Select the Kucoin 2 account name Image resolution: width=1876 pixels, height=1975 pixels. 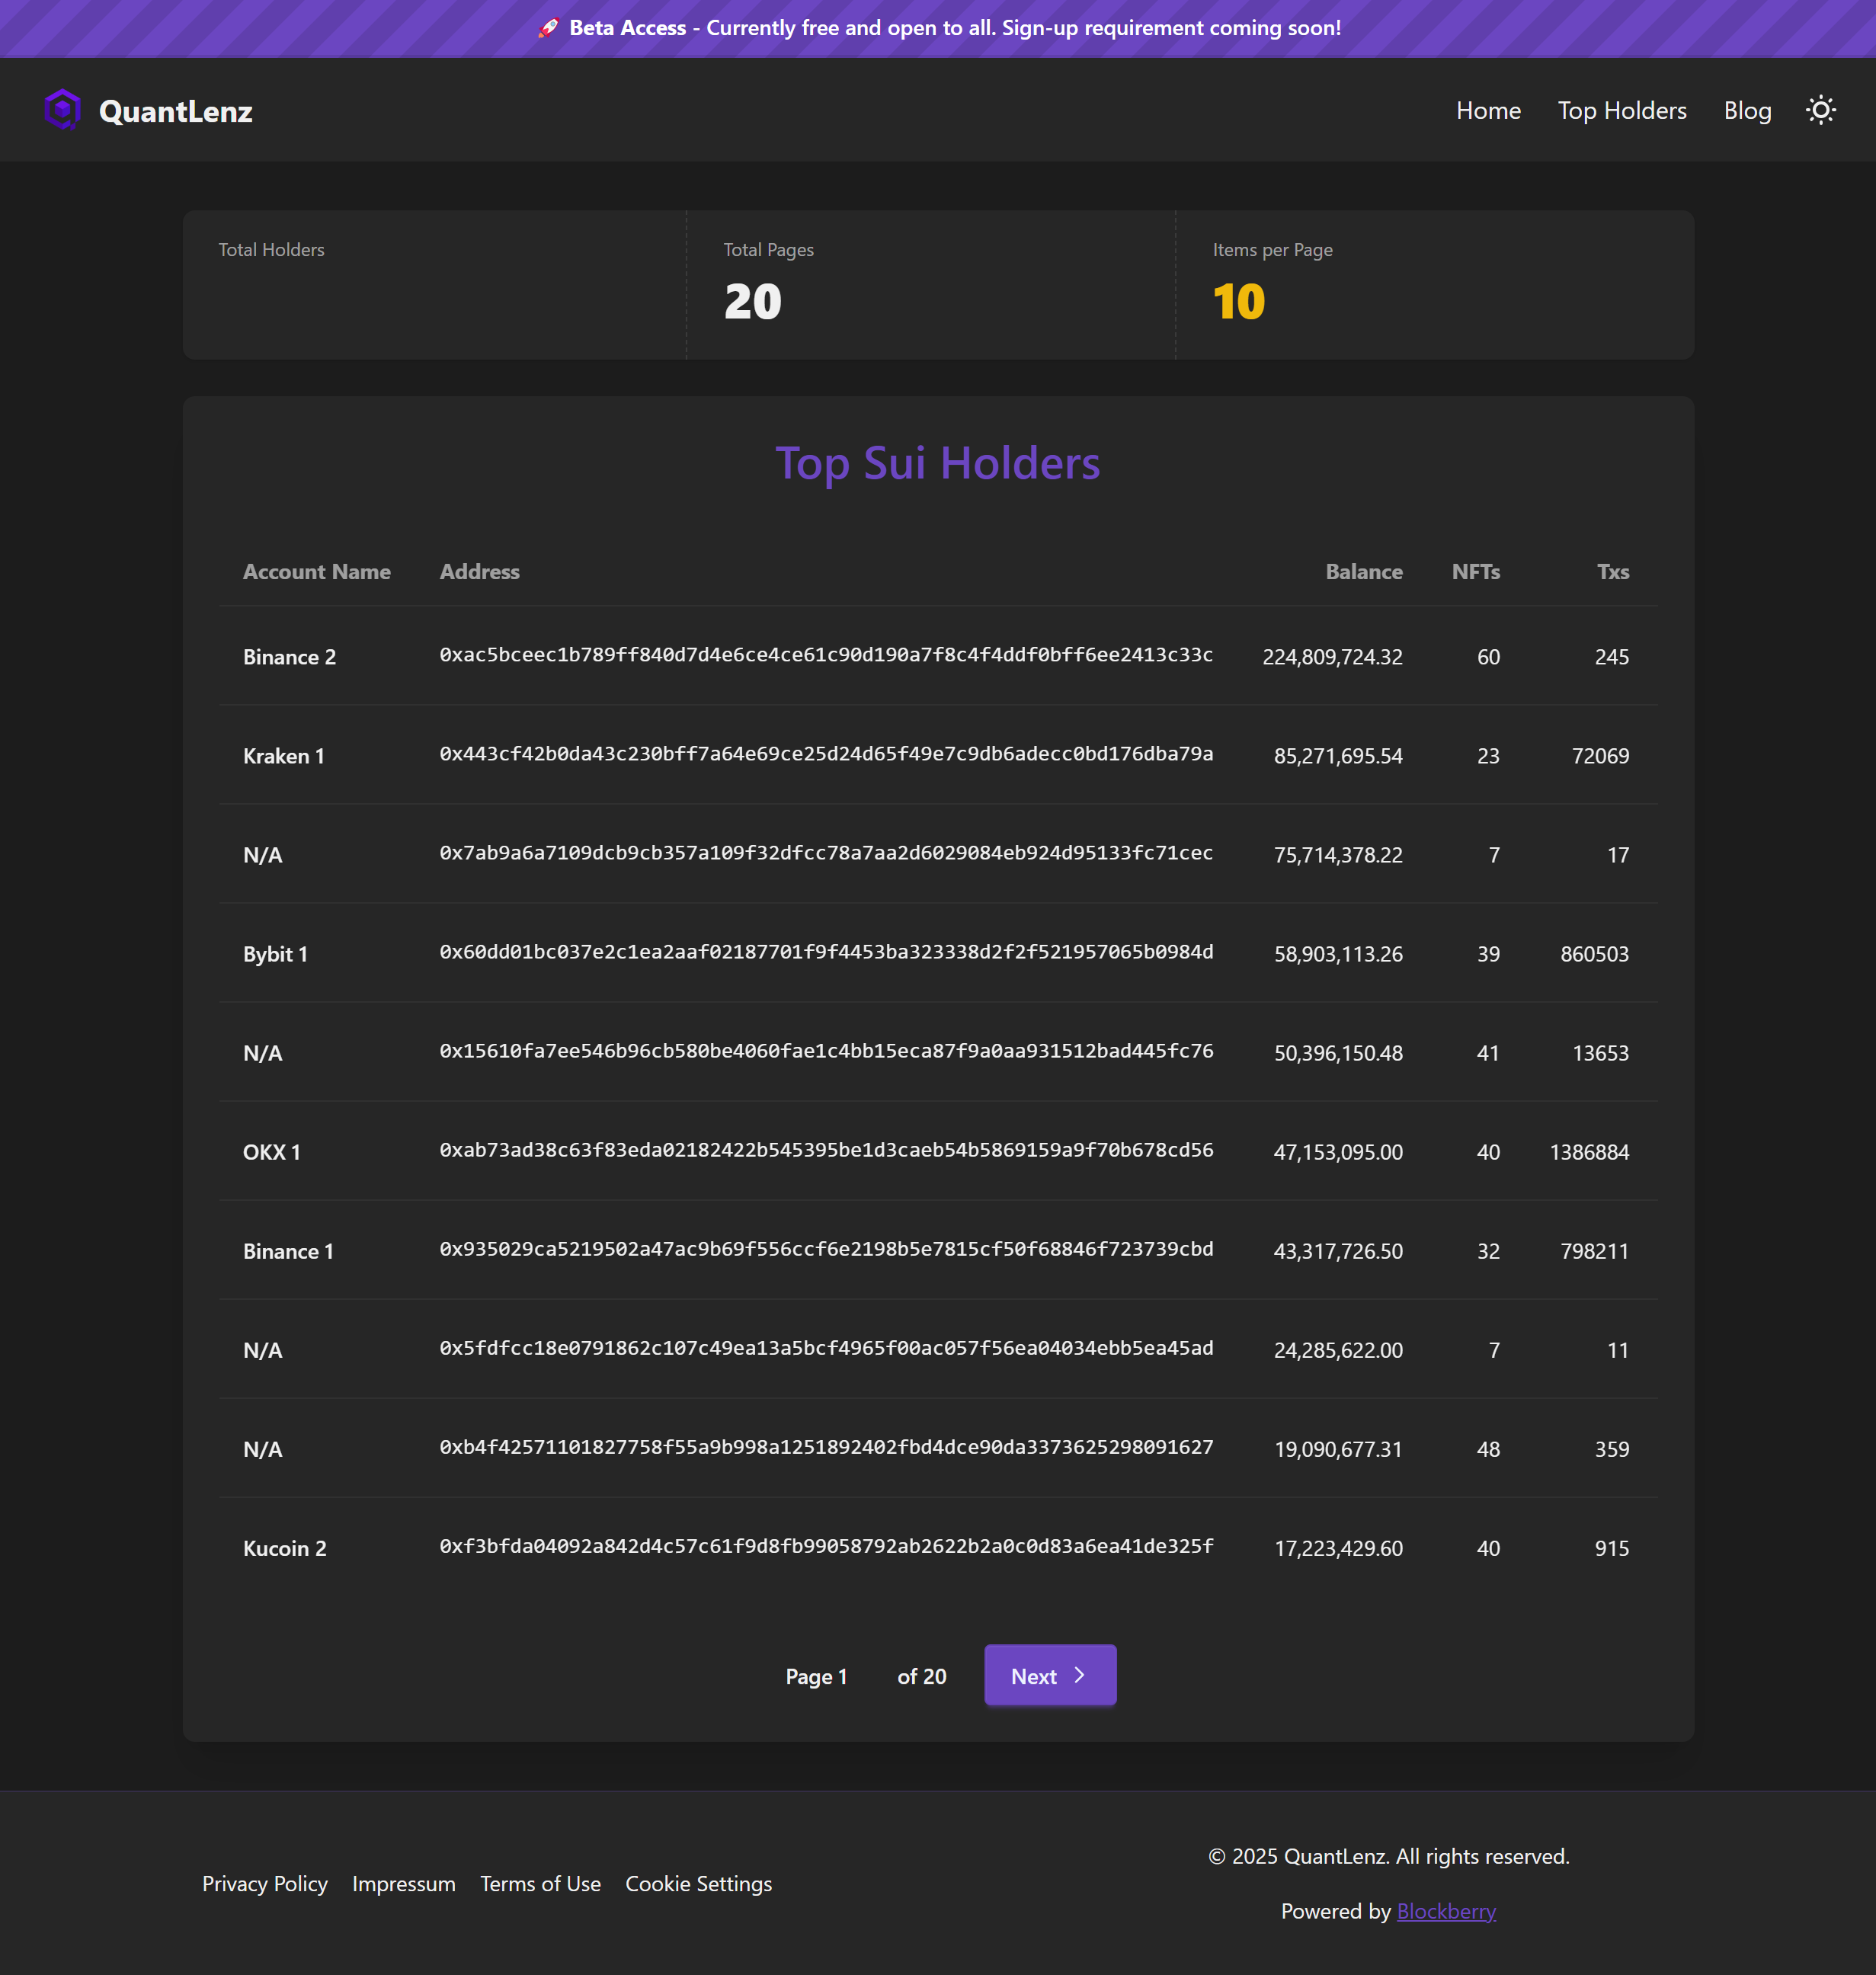coord(285,1548)
